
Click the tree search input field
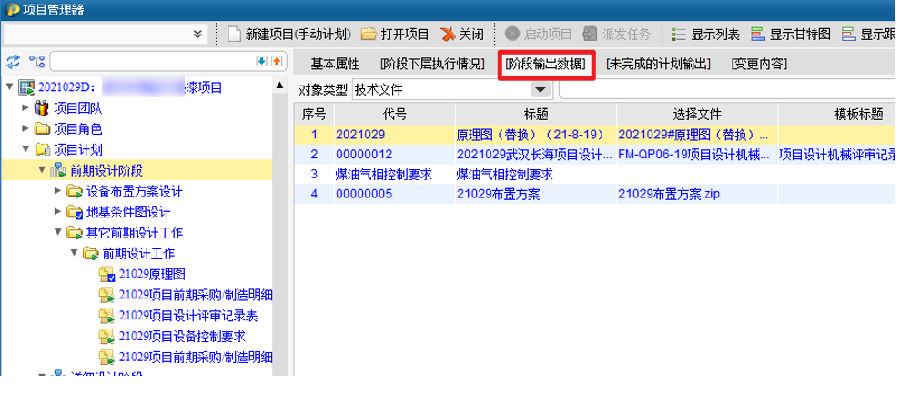point(153,61)
